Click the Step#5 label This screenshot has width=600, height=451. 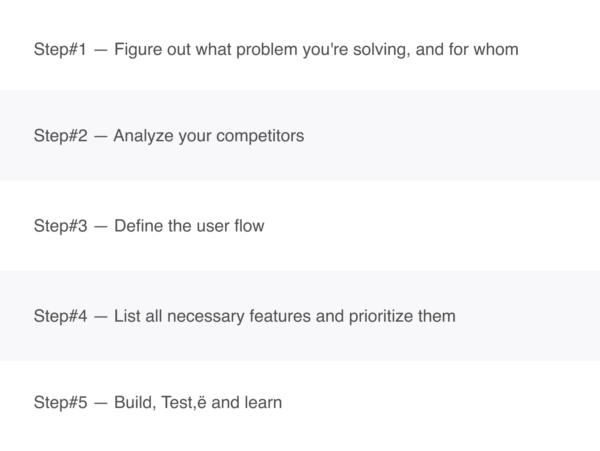tap(60, 402)
